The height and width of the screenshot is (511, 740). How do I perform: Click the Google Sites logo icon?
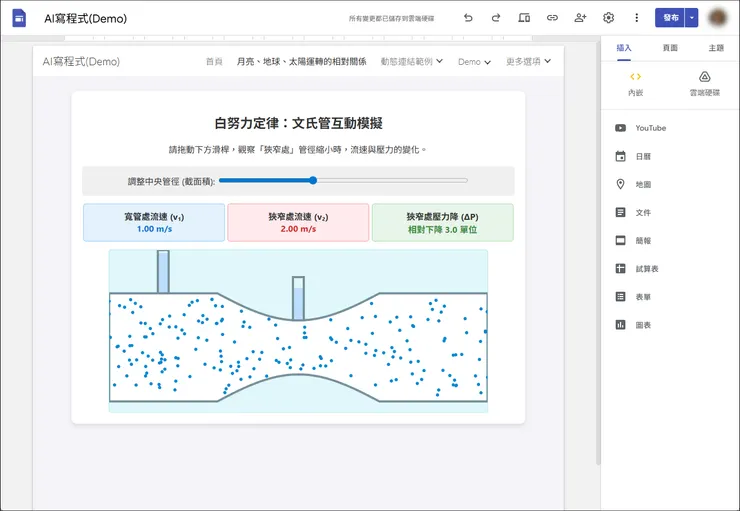point(19,18)
